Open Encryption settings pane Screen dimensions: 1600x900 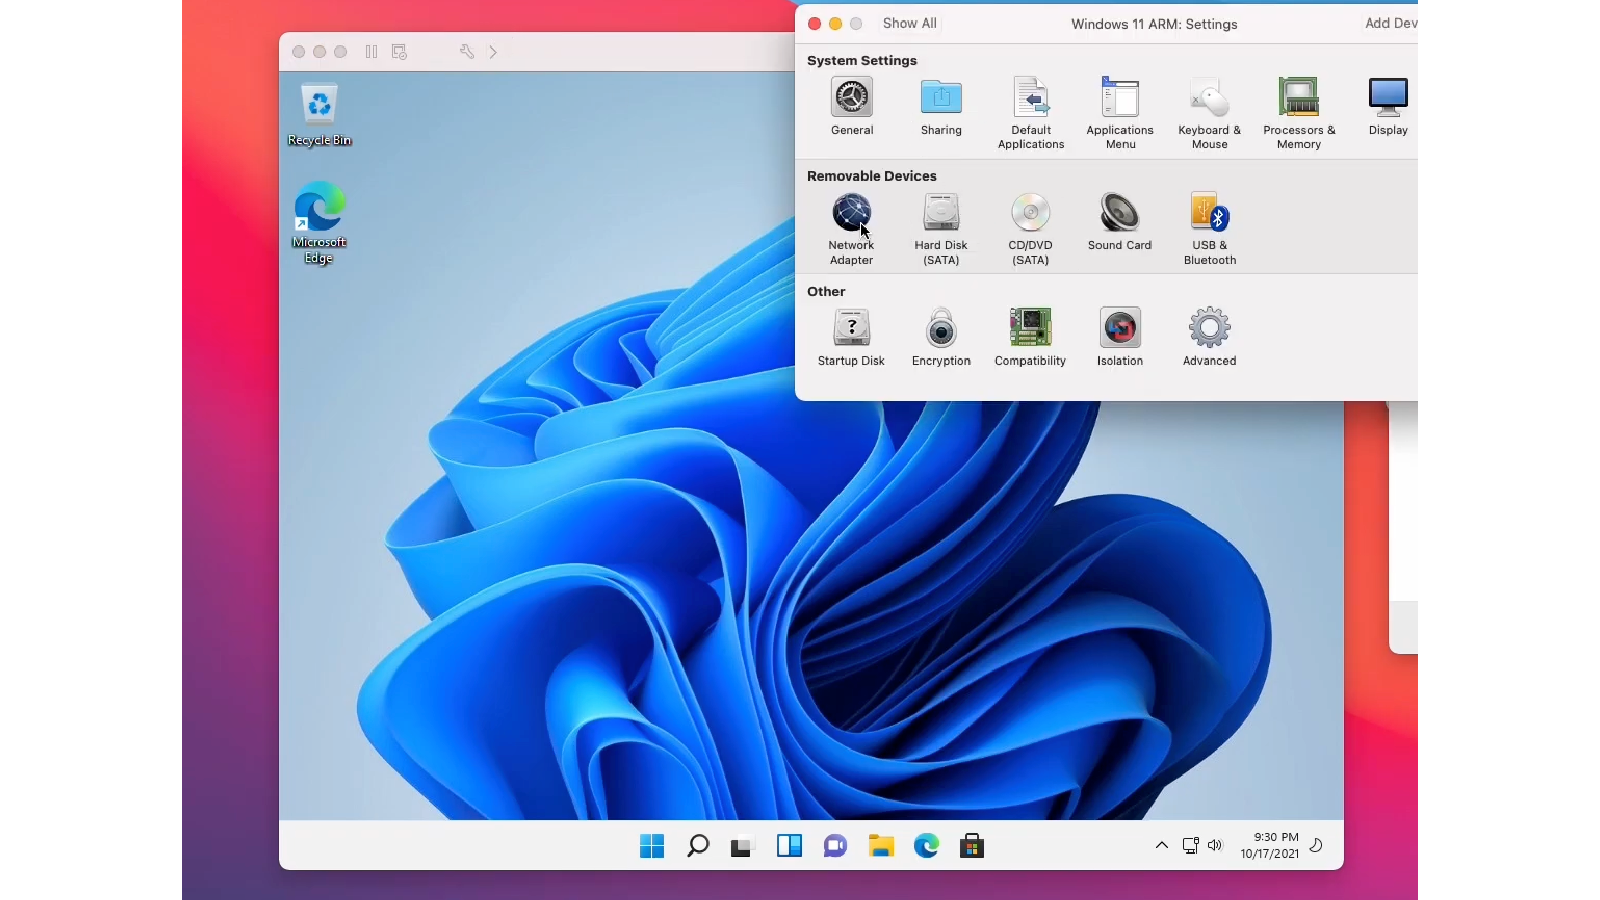point(941,337)
